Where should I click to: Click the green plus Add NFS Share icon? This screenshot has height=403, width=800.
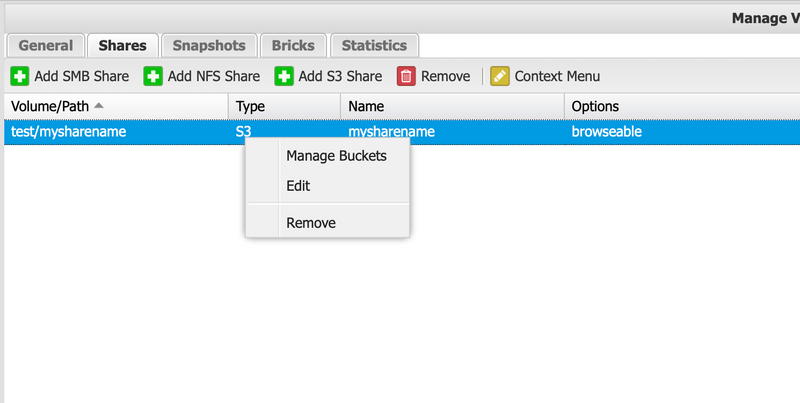pos(153,76)
